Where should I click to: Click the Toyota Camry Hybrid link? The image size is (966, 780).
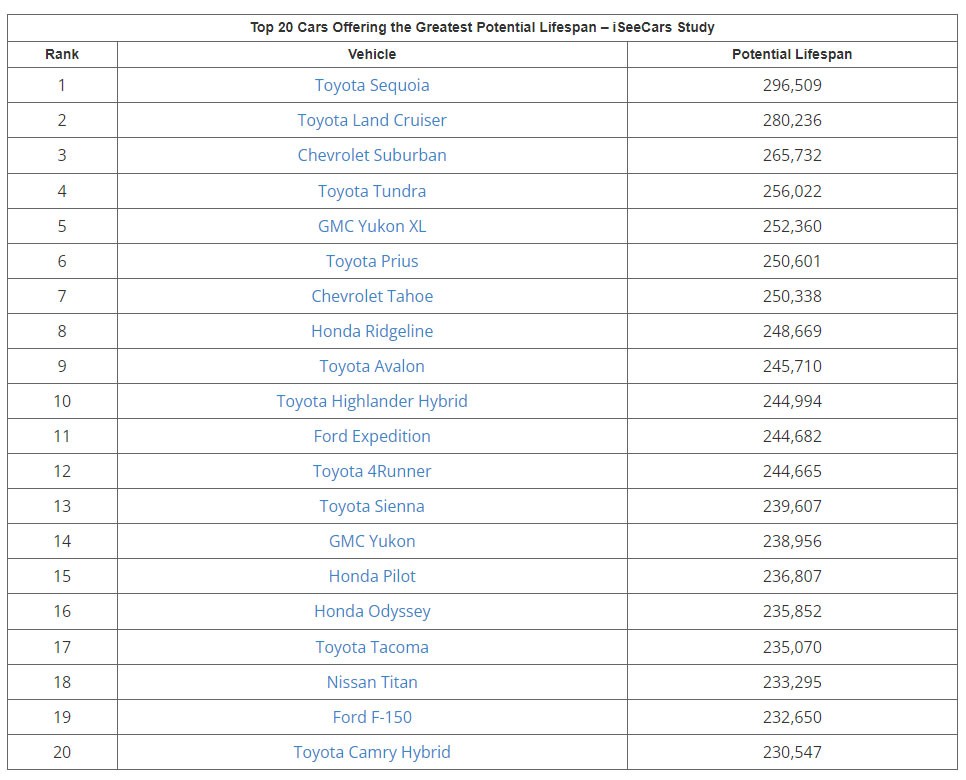372,752
